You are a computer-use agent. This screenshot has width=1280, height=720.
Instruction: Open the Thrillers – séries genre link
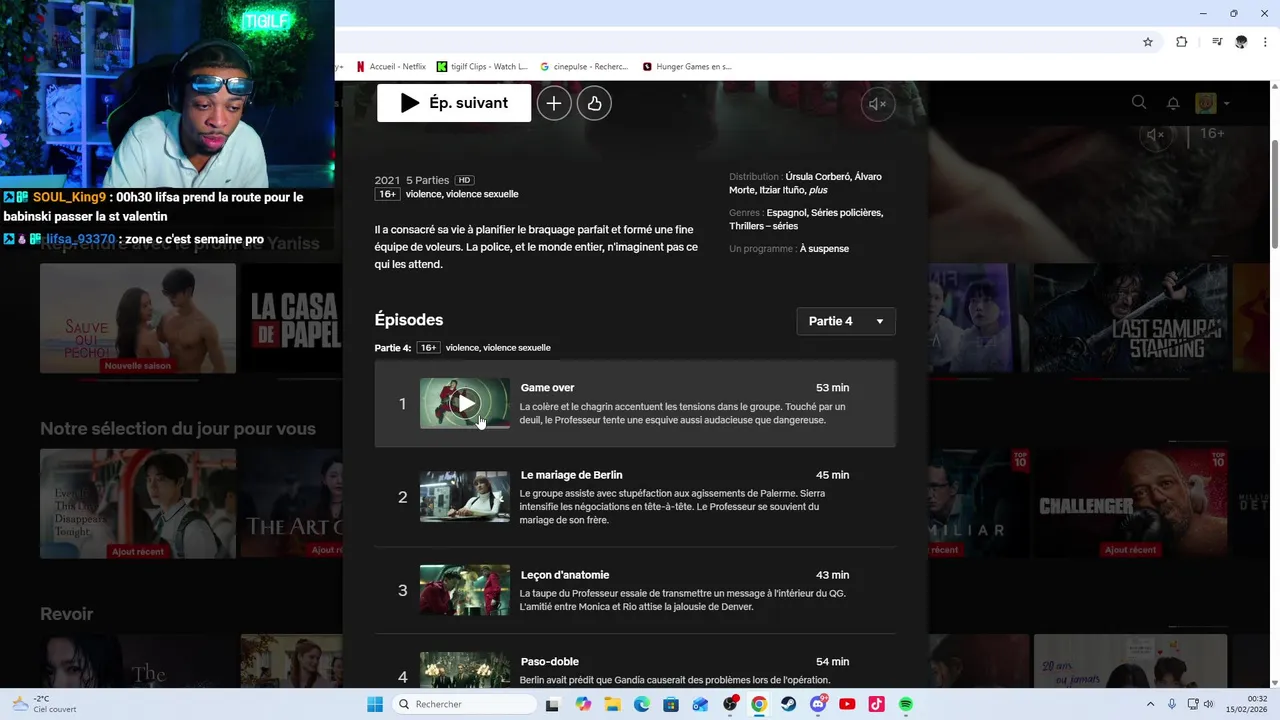coord(764,226)
